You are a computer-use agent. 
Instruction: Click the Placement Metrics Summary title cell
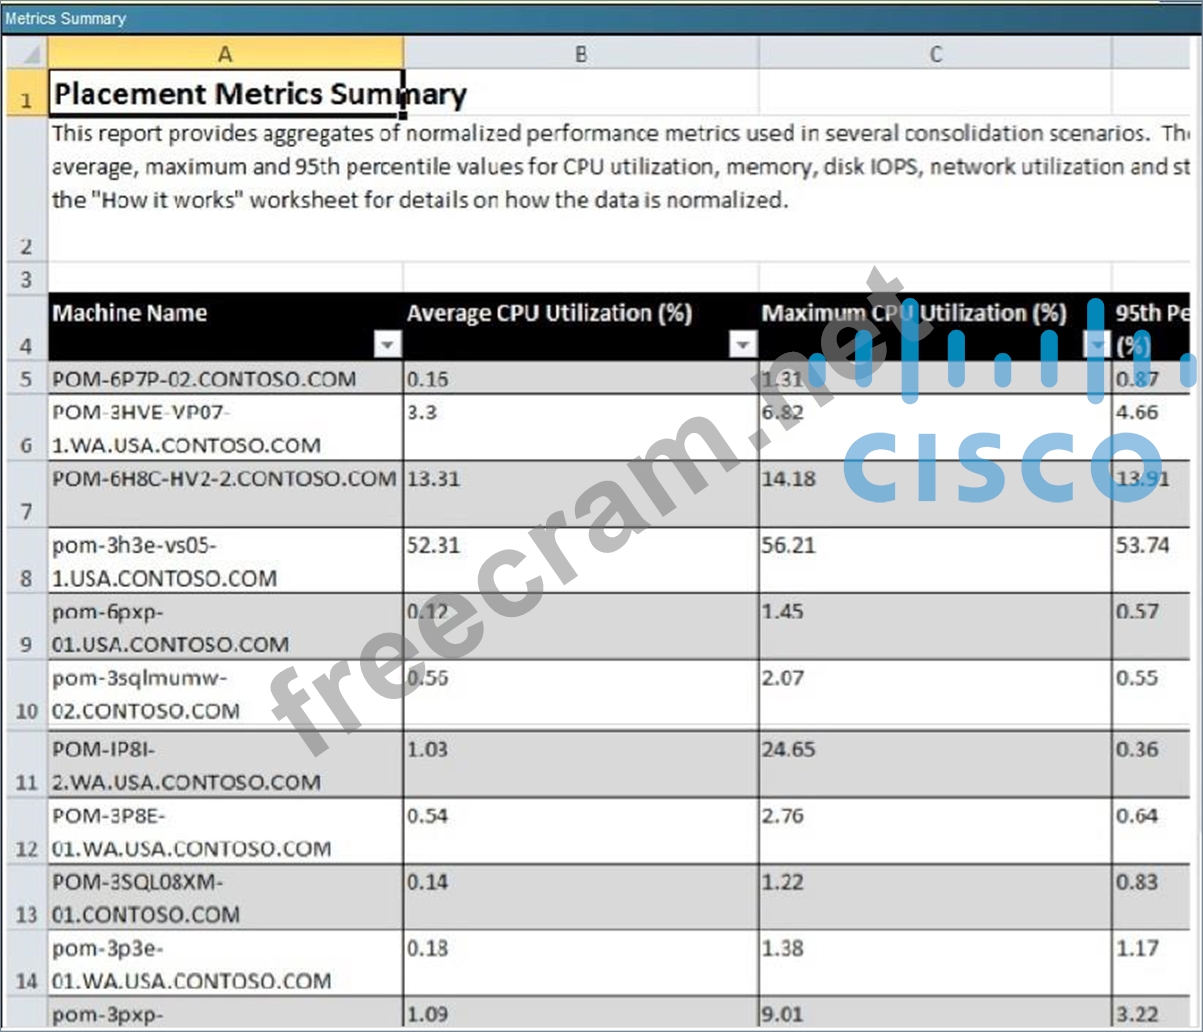tap(225, 94)
